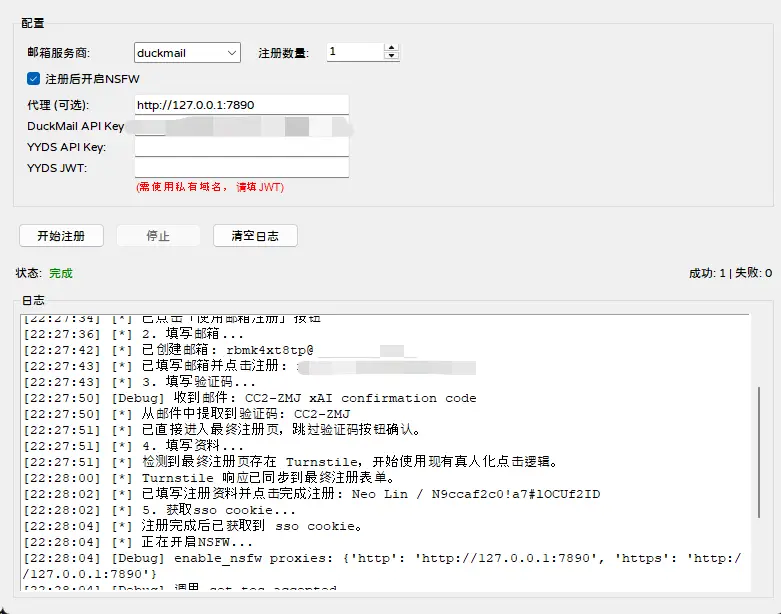Click log line with Neo Lin credentials
The image size is (781, 614).
[312, 494]
